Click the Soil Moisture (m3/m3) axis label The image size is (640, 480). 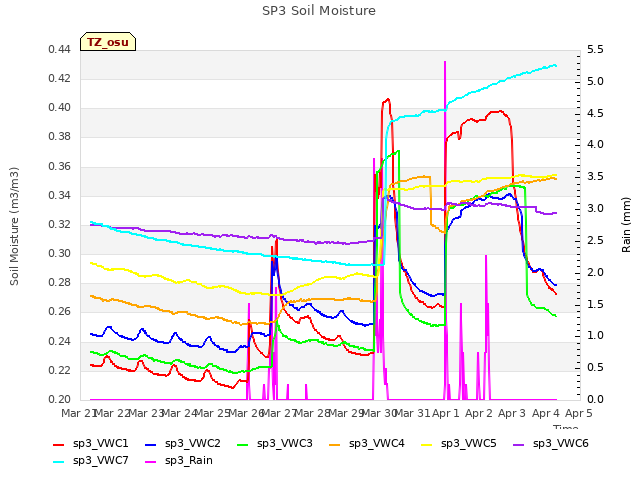pos(14,226)
